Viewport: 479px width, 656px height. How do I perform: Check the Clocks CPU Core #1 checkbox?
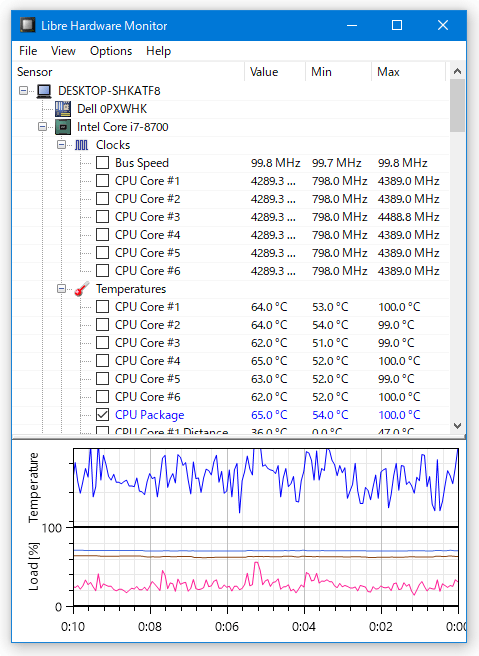pyautogui.click(x=102, y=181)
